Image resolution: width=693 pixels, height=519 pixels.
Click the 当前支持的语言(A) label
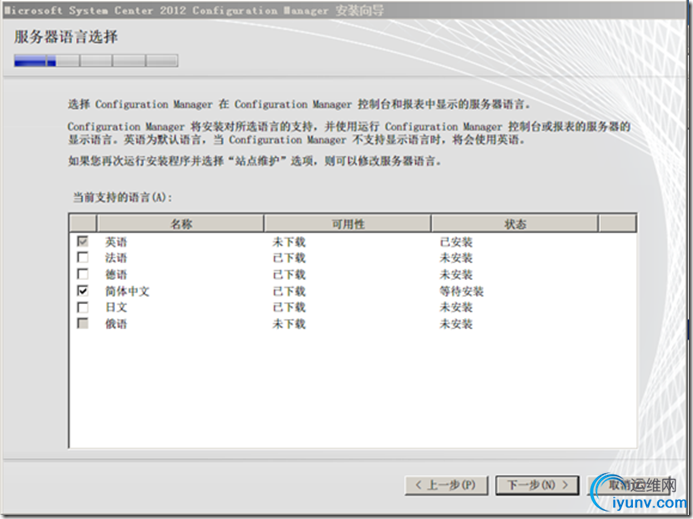coord(122,197)
